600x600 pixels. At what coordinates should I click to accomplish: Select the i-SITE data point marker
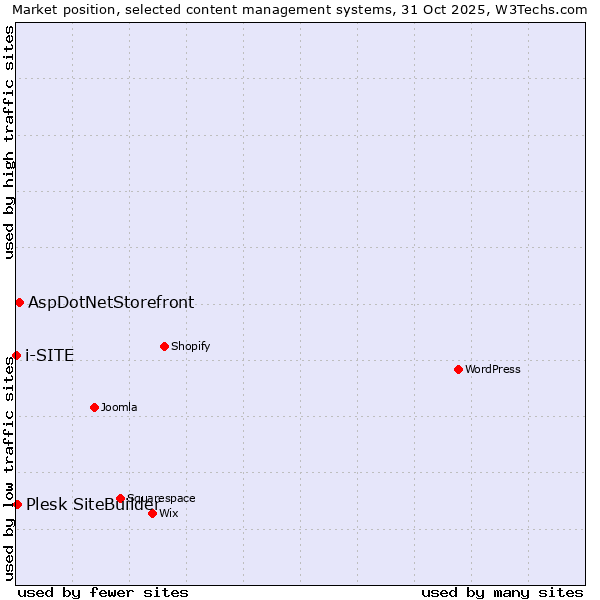[x=16, y=355]
